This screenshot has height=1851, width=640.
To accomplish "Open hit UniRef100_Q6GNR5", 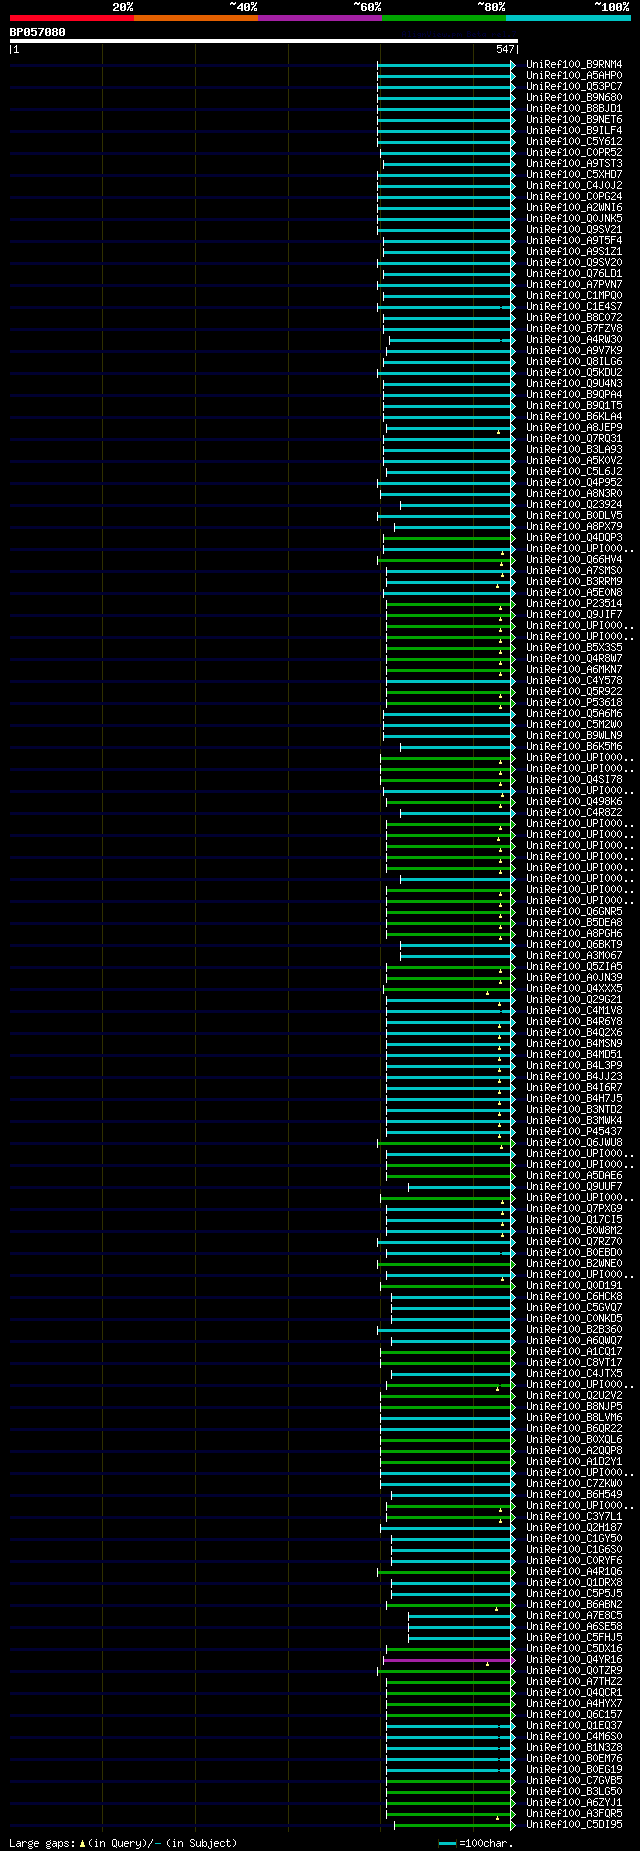I will point(574,911).
